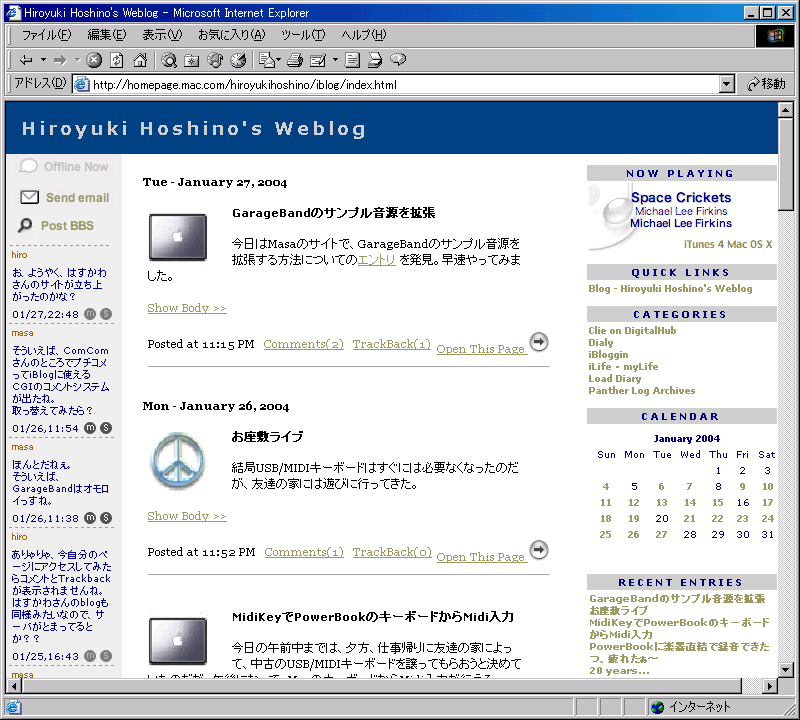800x720 pixels.
Task: Click the Edit page toolbar icon
Action: pos(317,60)
